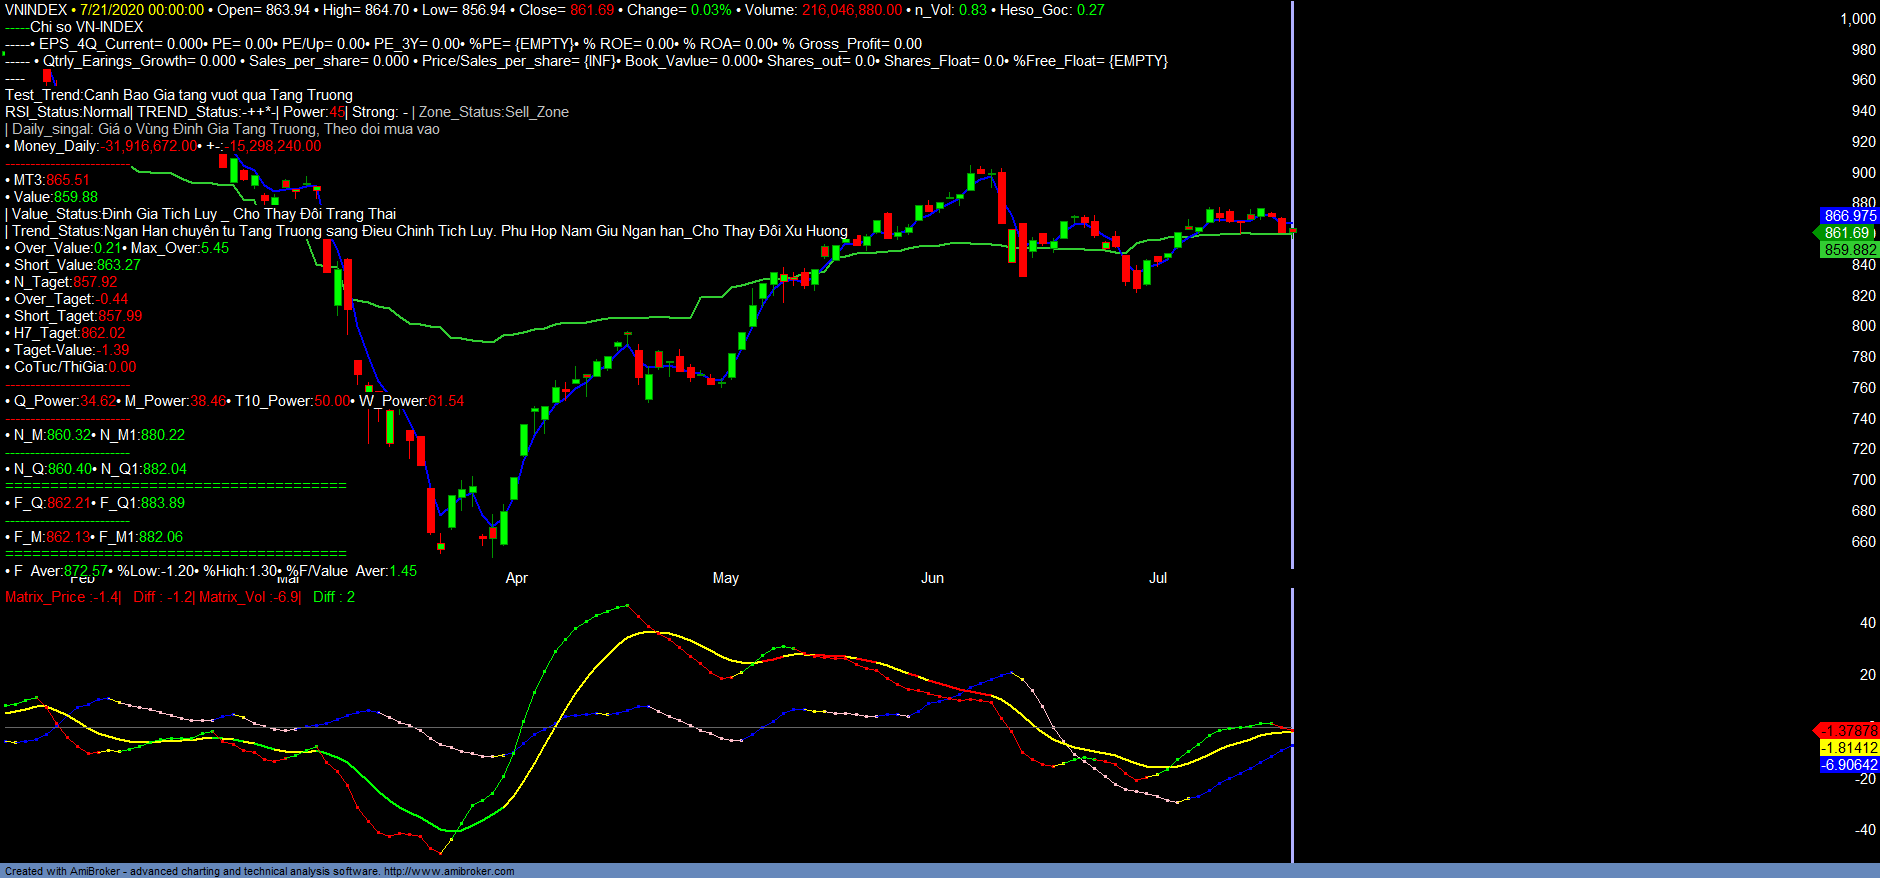1880x878 pixels.
Task: Select the Matrix_Price label in lower pane
Action: click(x=46, y=597)
